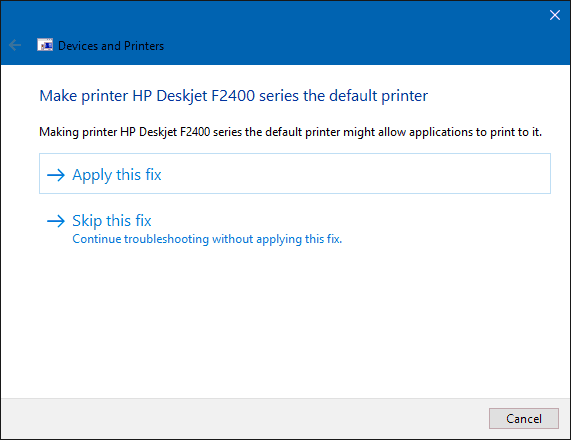Screen dimensions: 571x440
Task: Select the 'Continue troubleshooting without applying this fix' text
Action: [207, 239]
